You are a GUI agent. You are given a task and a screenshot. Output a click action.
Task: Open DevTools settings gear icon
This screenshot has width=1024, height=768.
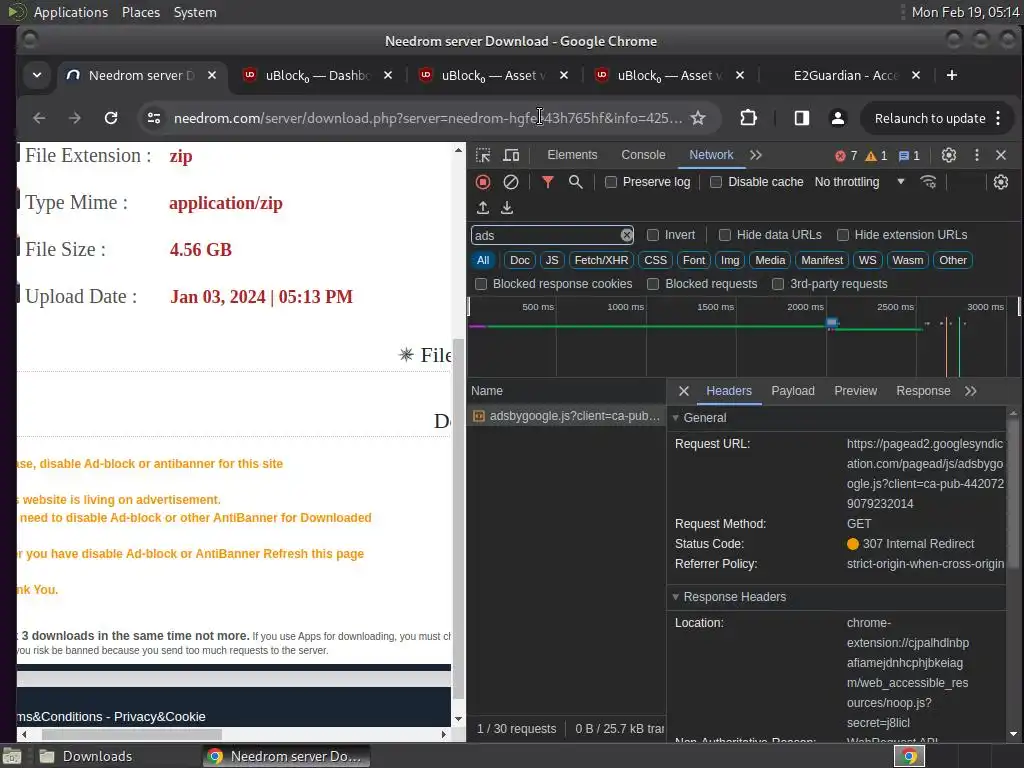pyautogui.click(x=949, y=155)
